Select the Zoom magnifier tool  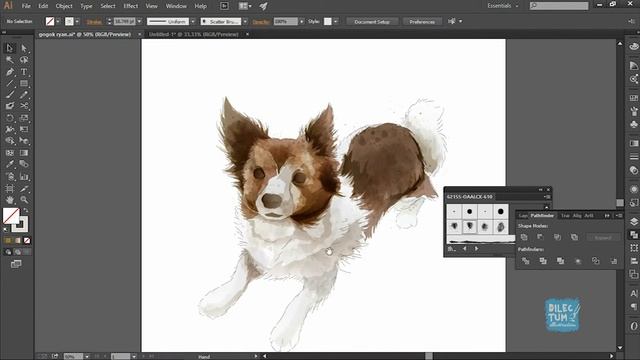(x=24, y=200)
